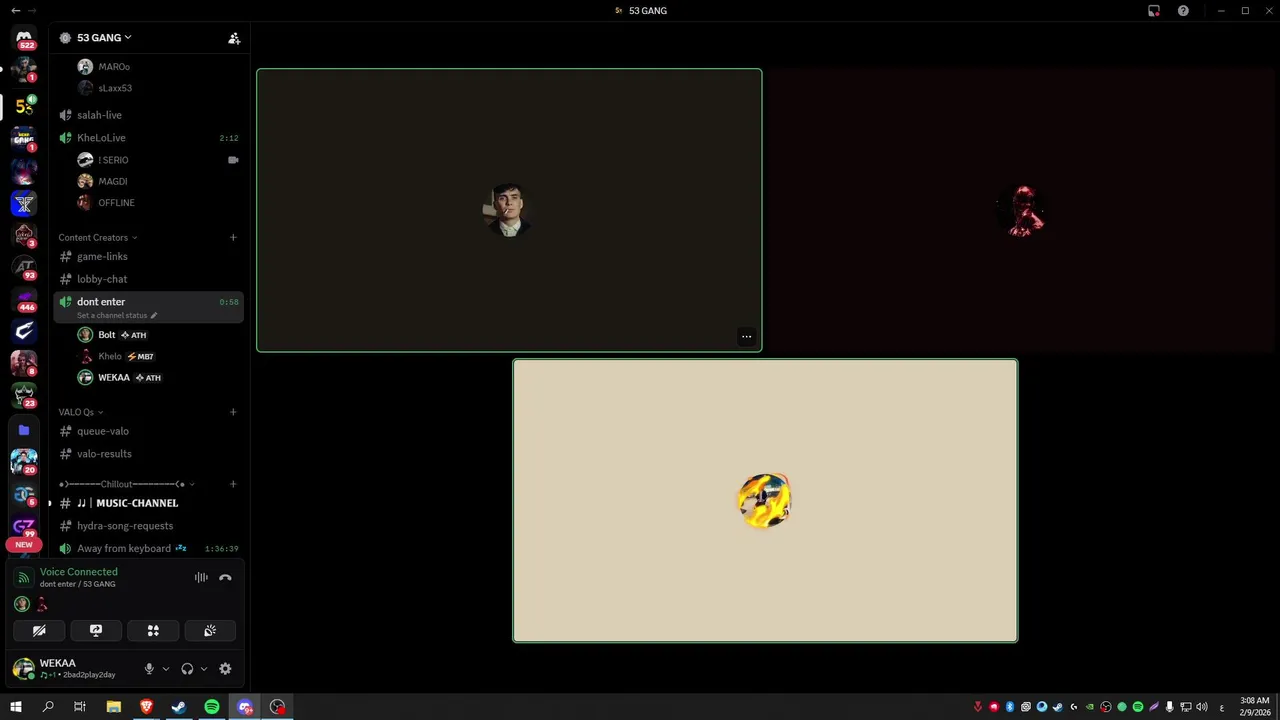Open Brave browser from the taskbar
Image resolution: width=1280 pixels, height=720 pixels.
point(146,707)
